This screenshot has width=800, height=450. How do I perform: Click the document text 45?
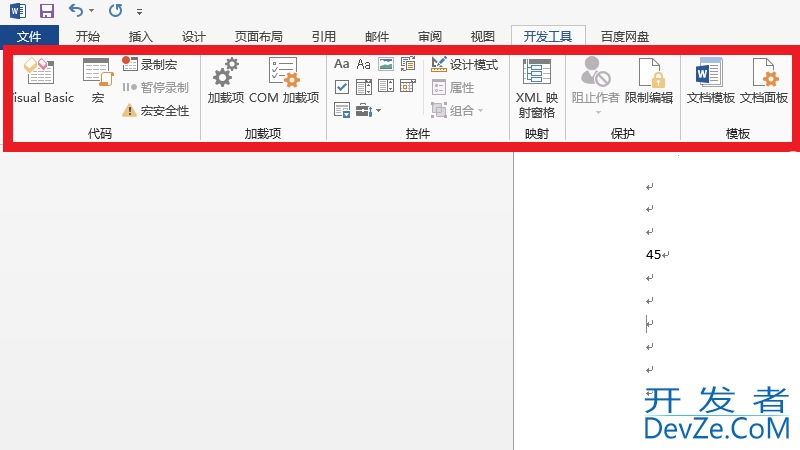653,255
